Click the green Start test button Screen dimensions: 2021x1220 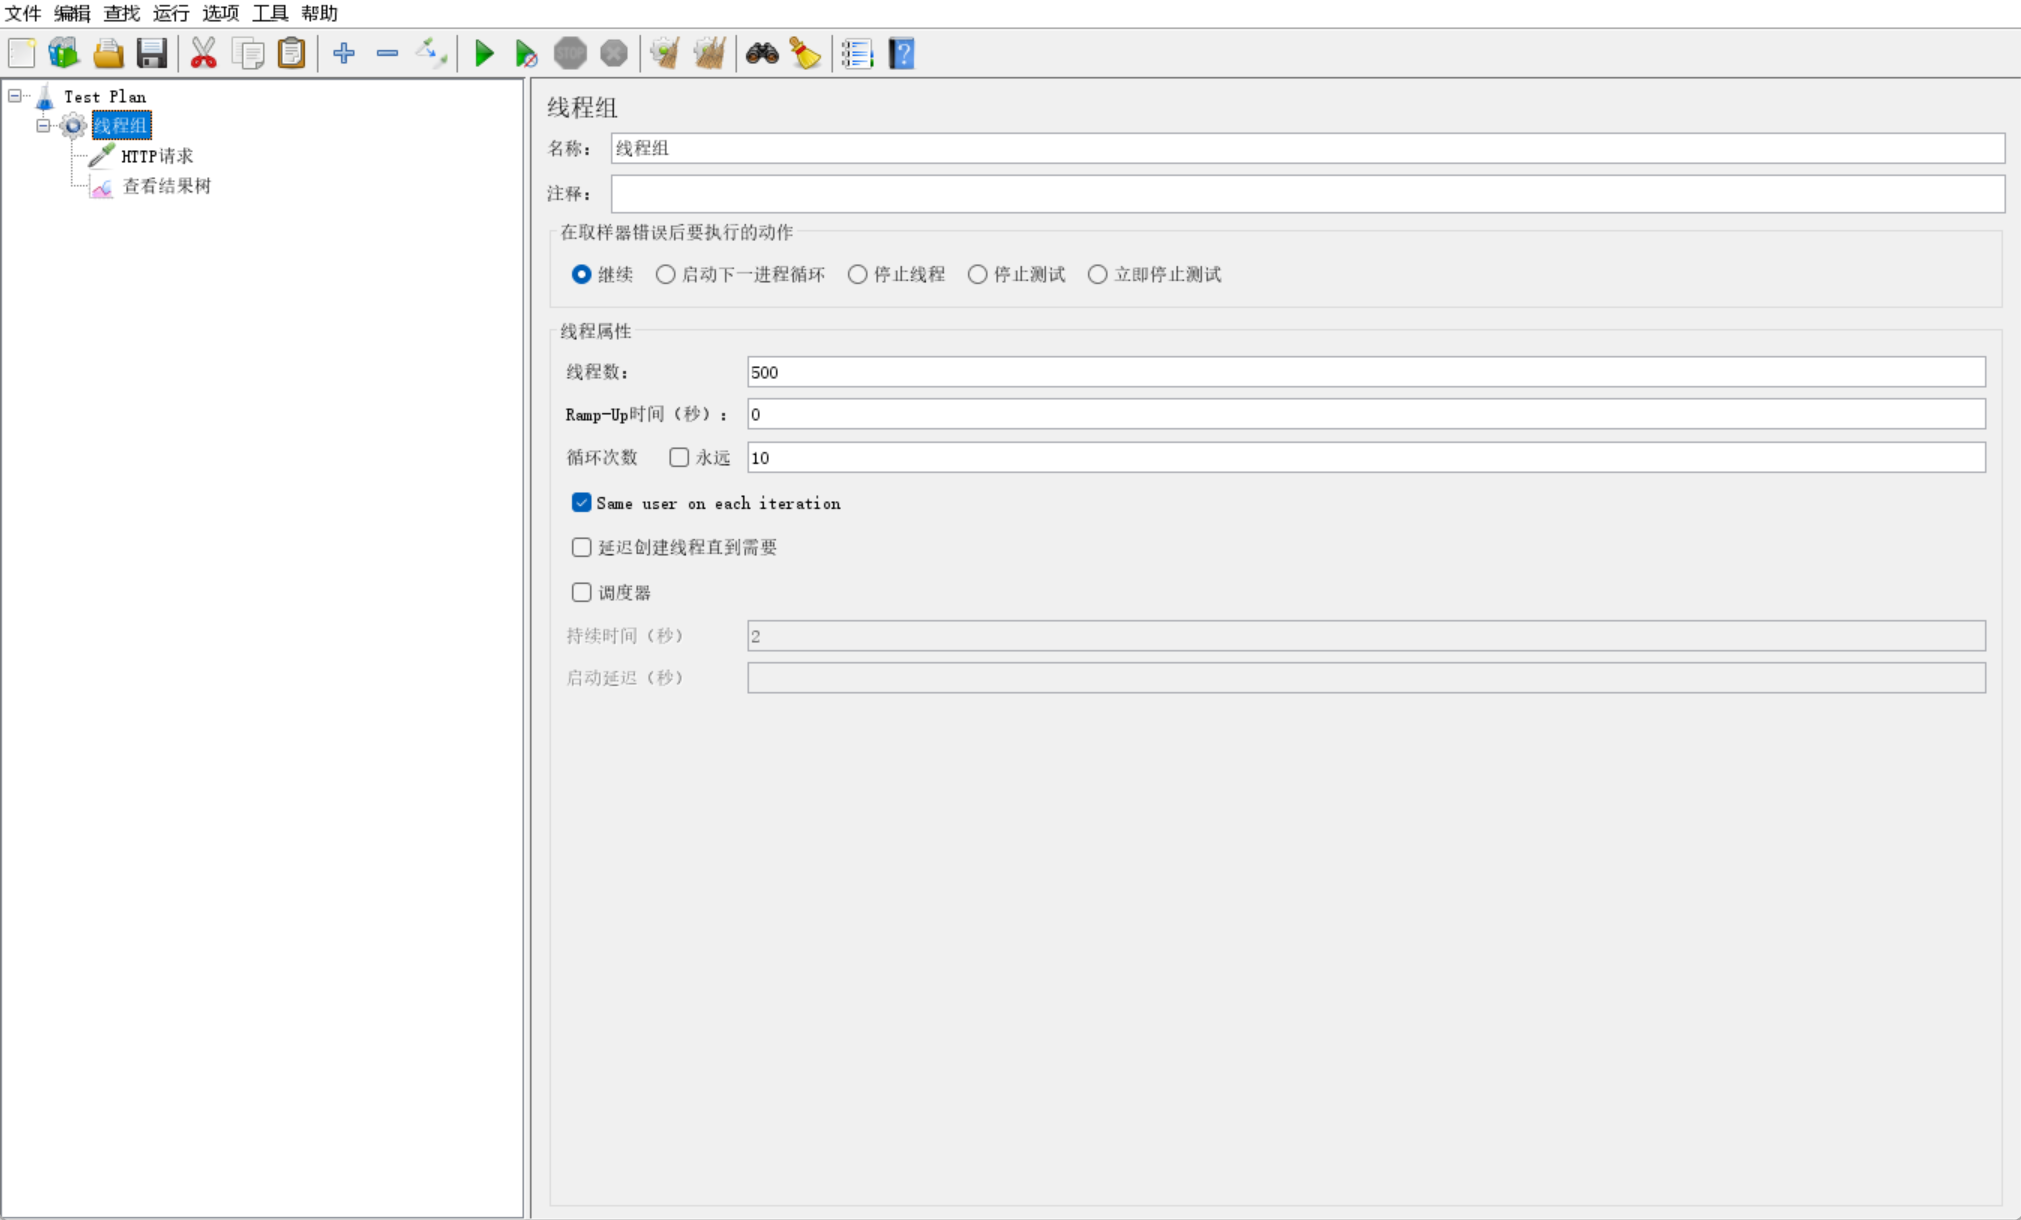point(484,53)
